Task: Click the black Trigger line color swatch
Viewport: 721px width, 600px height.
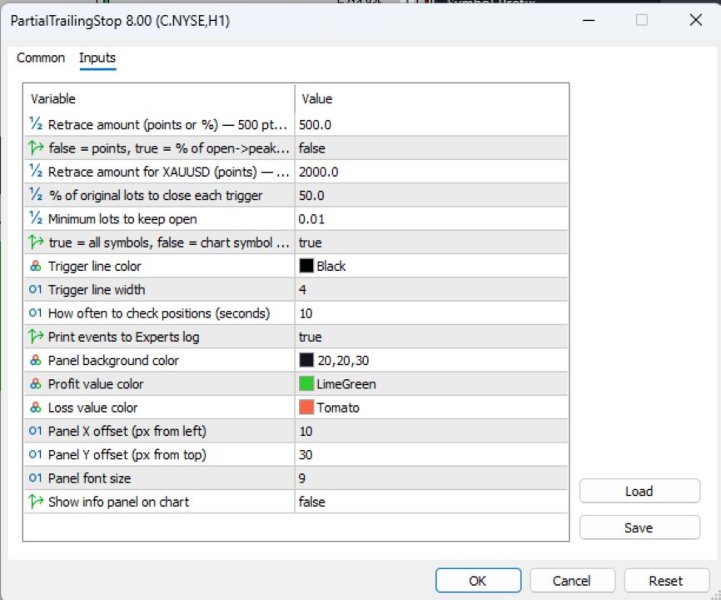Action: click(x=306, y=266)
